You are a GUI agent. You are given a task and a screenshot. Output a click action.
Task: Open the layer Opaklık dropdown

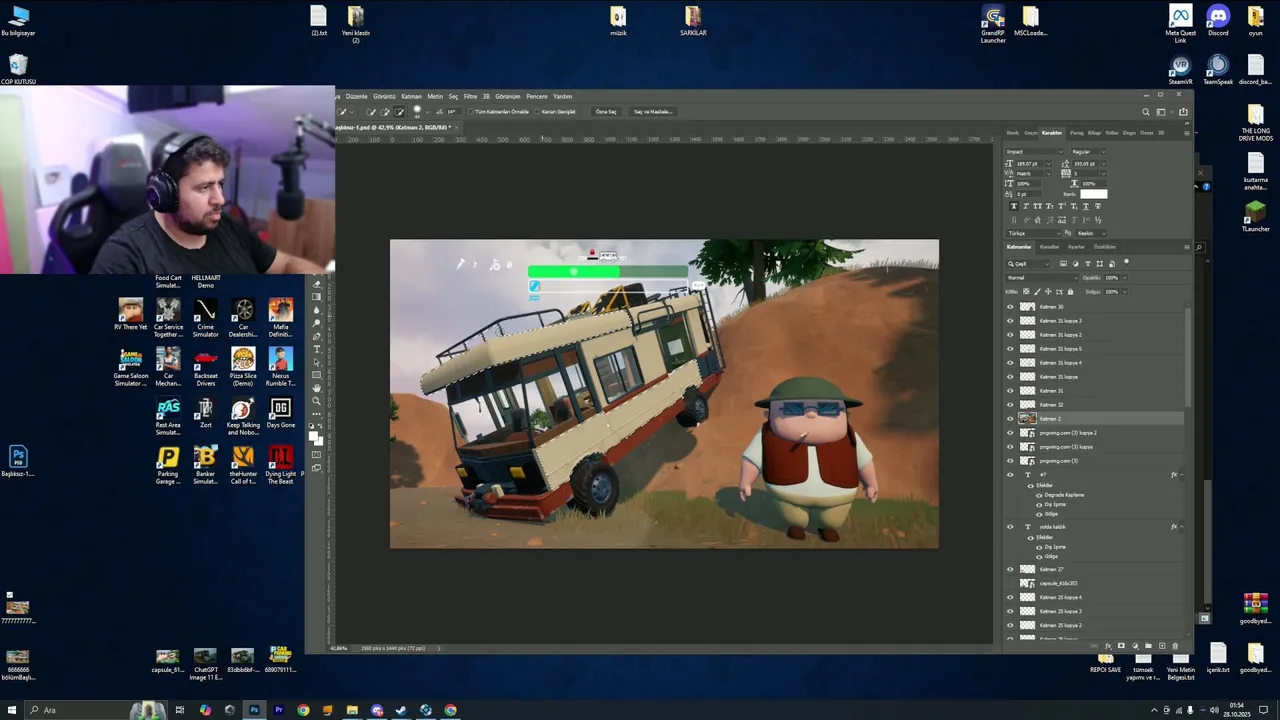pyautogui.click(x=1124, y=278)
